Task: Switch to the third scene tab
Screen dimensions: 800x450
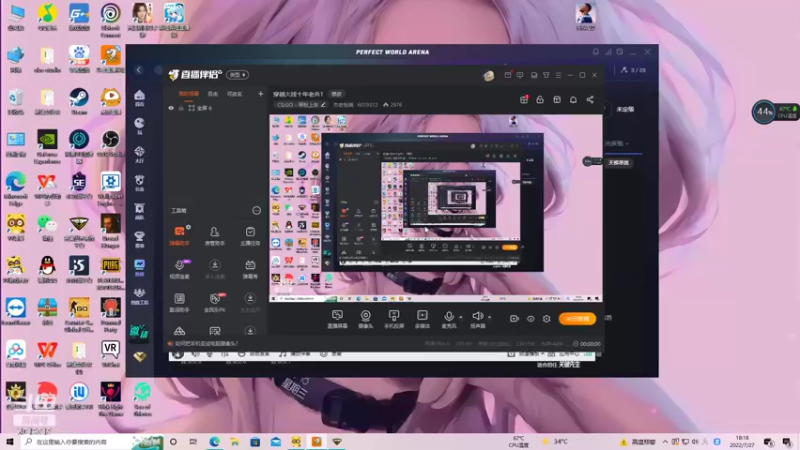Action: [x=234, y=94]
